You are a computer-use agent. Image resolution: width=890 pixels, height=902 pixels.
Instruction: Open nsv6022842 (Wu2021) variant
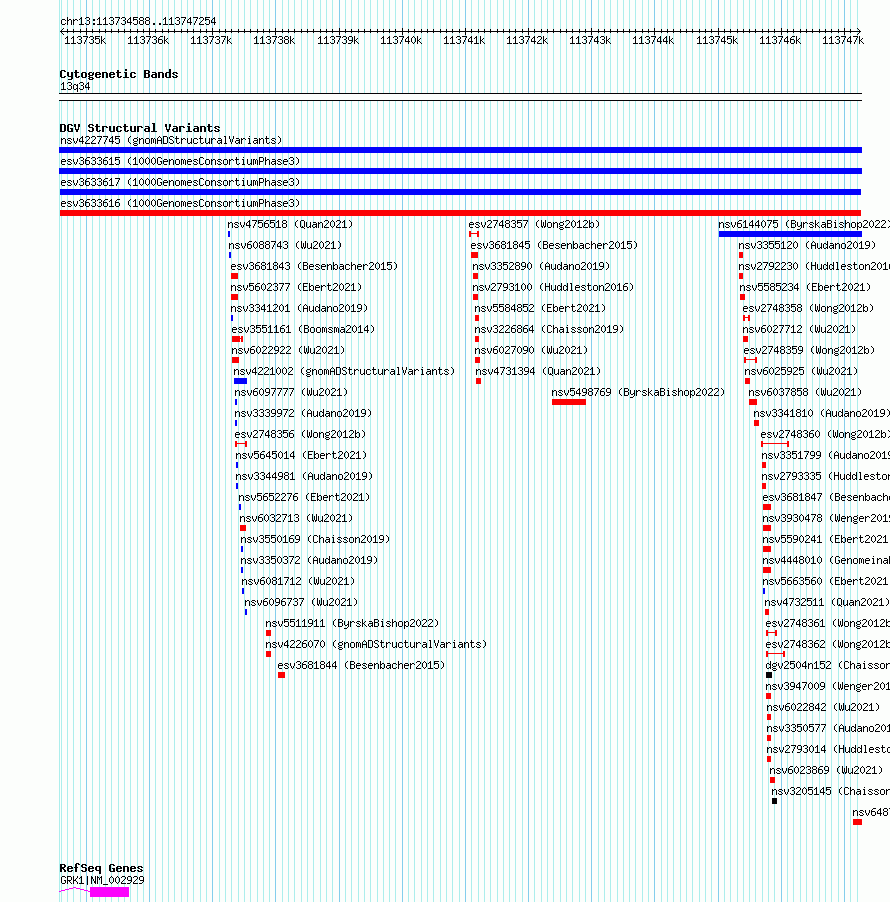(823, 707)
